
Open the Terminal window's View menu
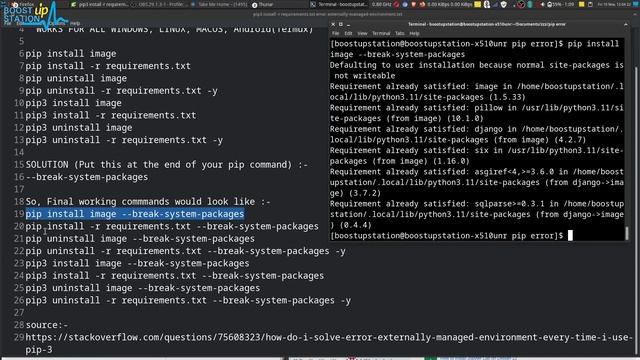tap(362, 33)
